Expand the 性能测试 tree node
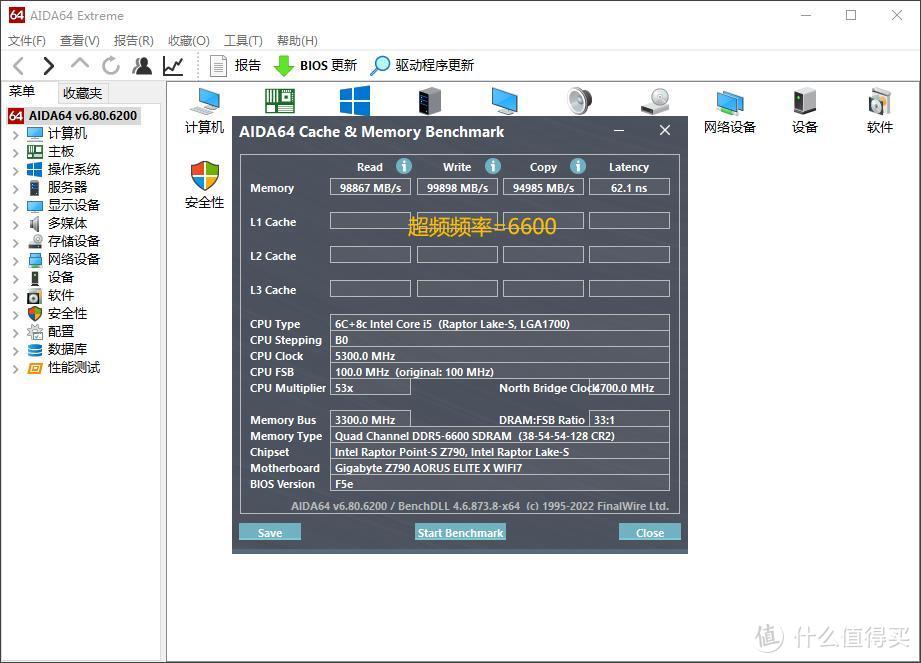This screenshot has height=663, width=921. pos(15,369)
